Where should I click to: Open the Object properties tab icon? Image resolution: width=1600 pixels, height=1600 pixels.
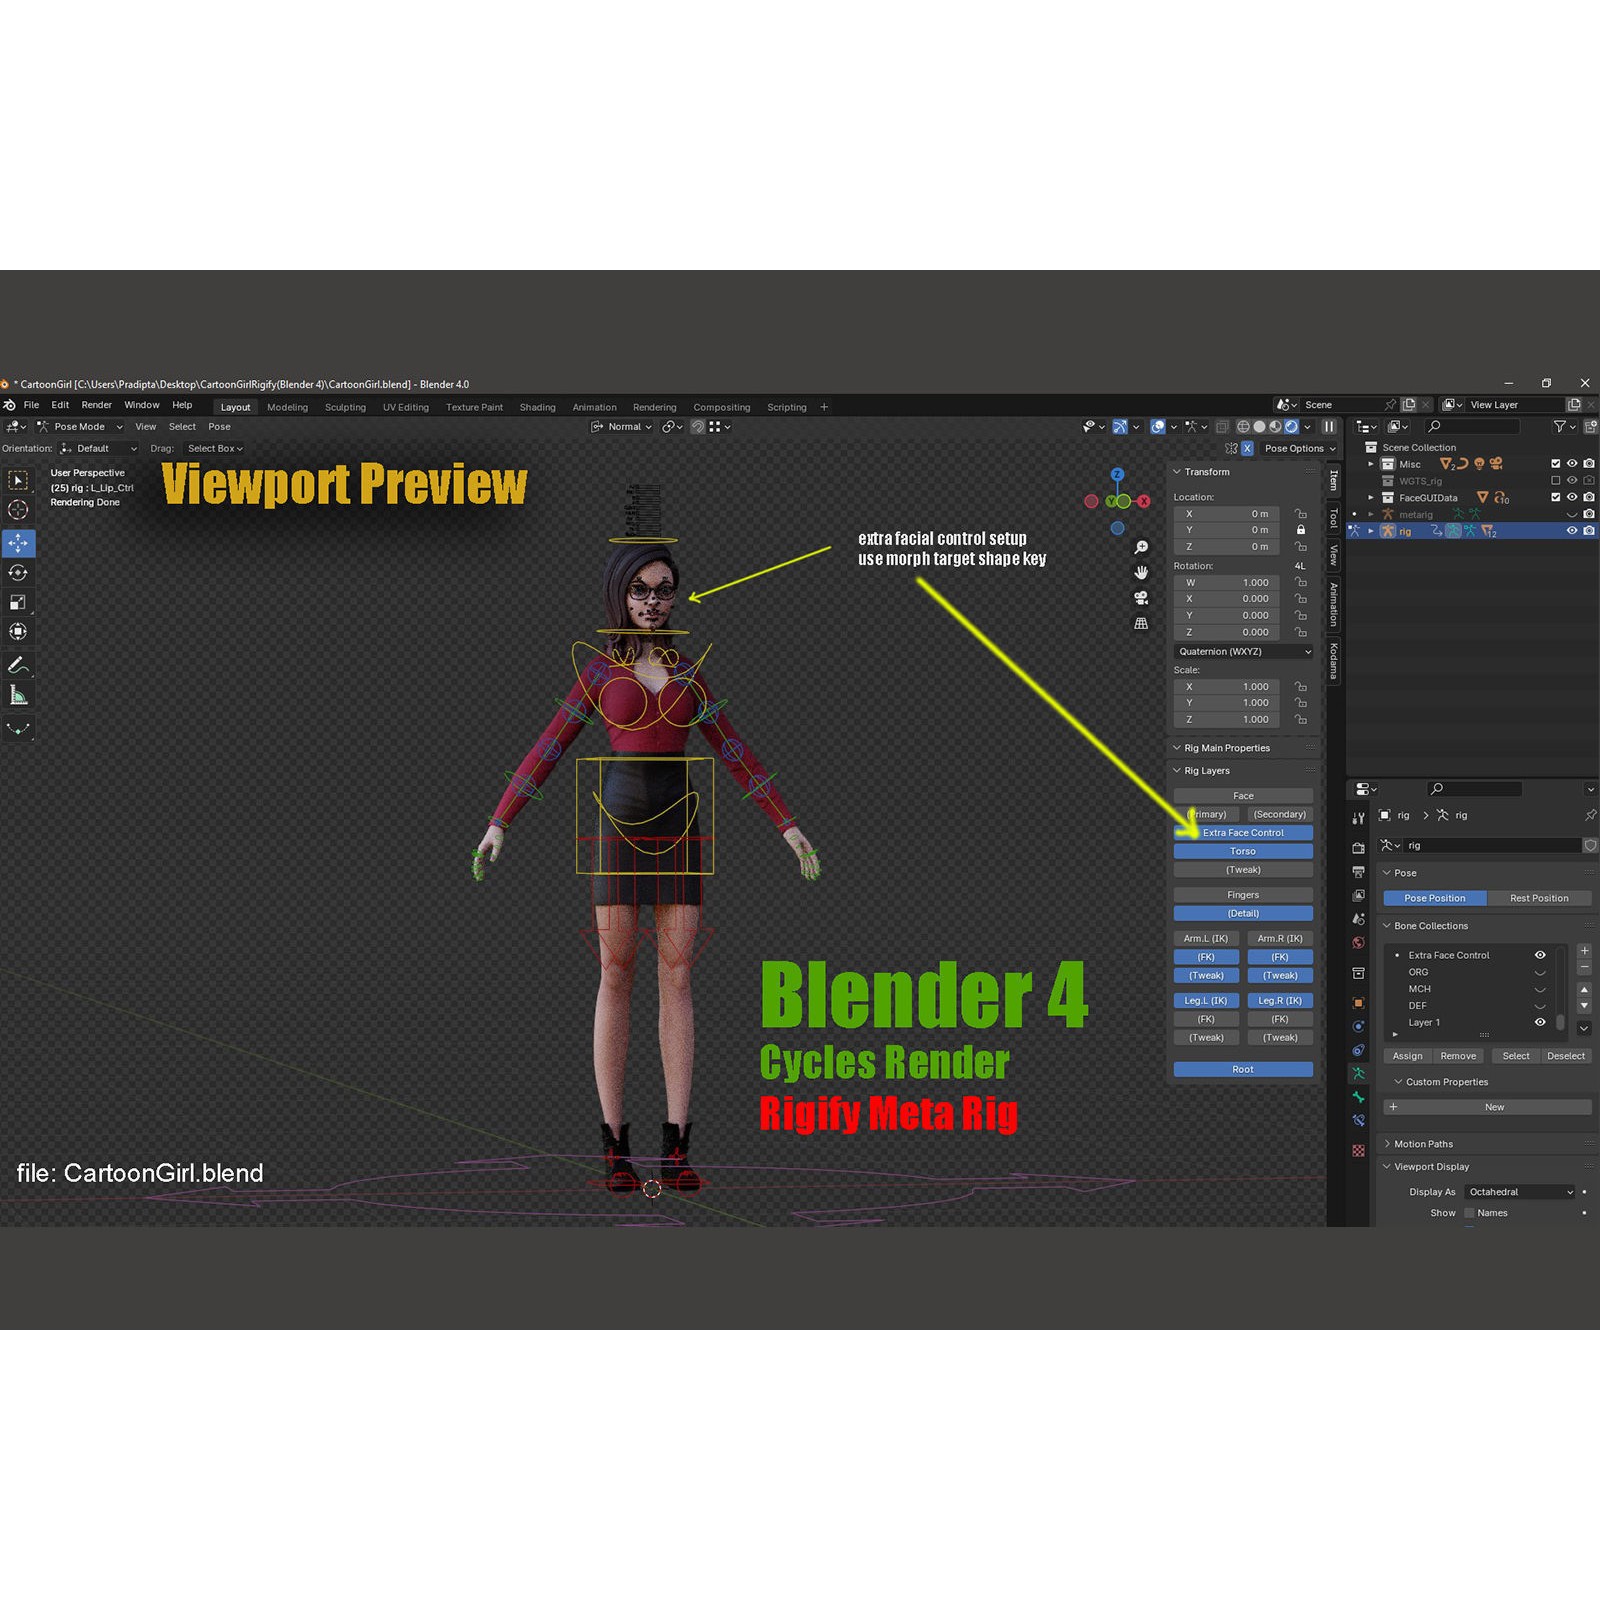1358,1003
